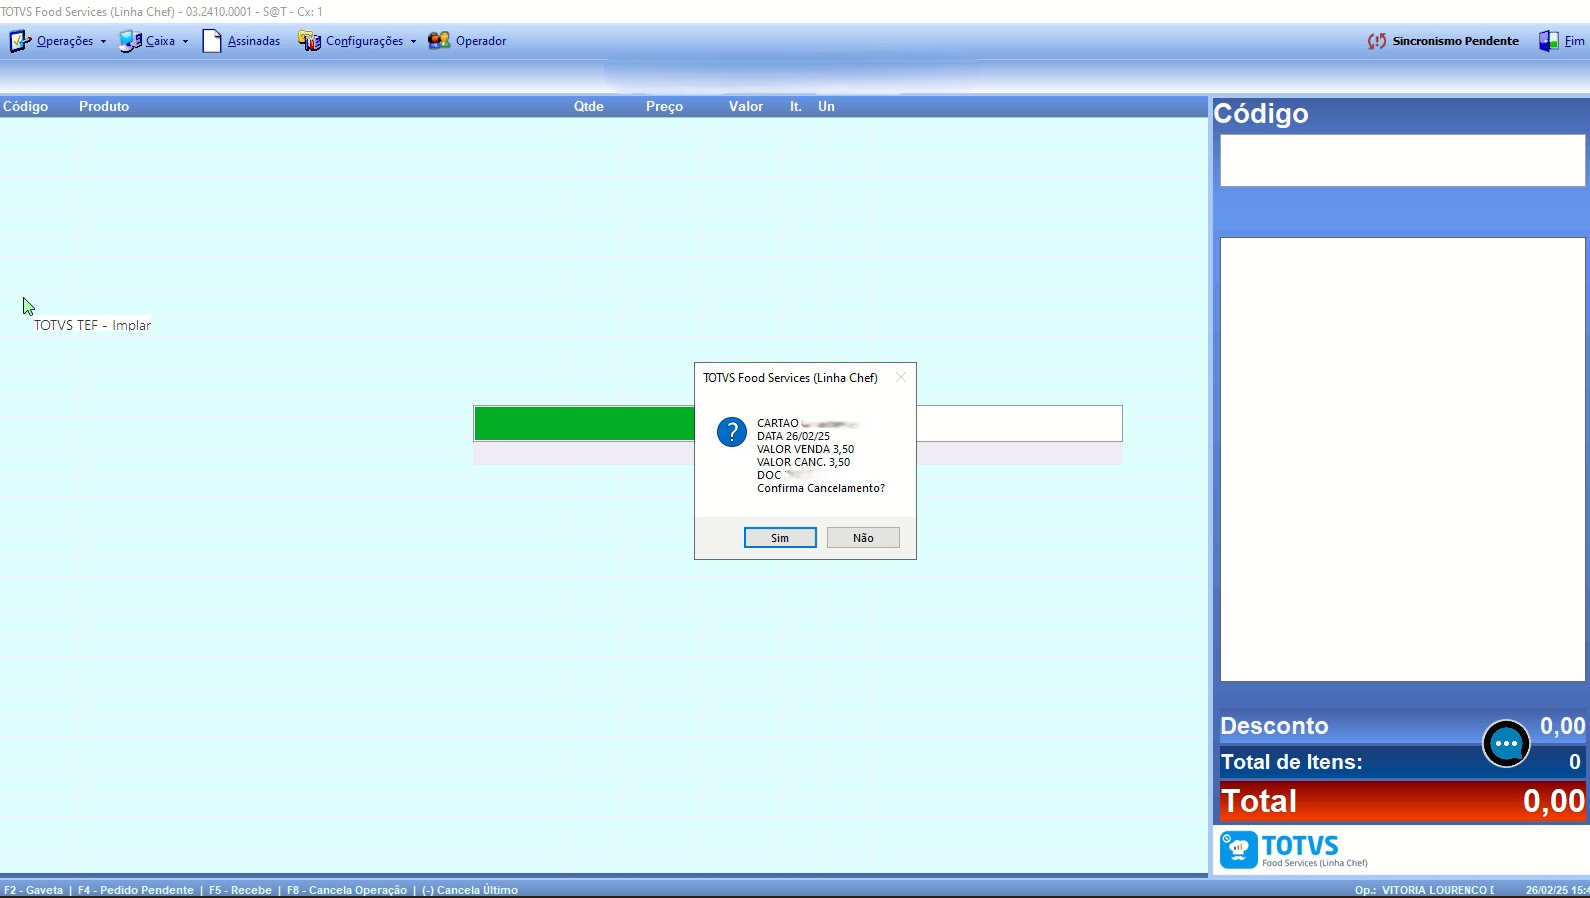Click the Desconto value row
The width and height of the screenshot is (1590, 898).
[1402, 726]
